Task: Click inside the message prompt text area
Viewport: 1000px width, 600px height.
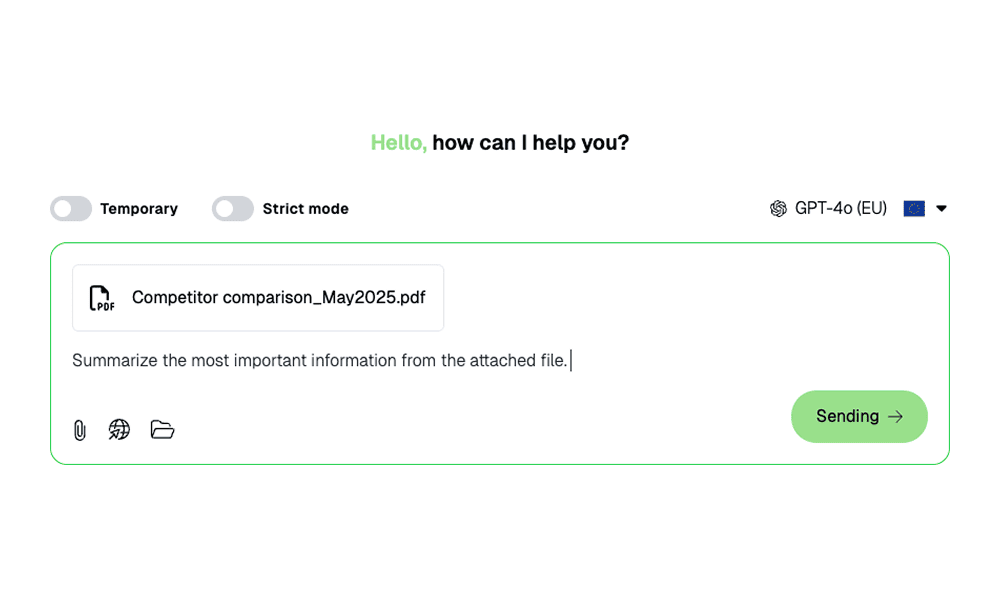Action: coord(320,360)
